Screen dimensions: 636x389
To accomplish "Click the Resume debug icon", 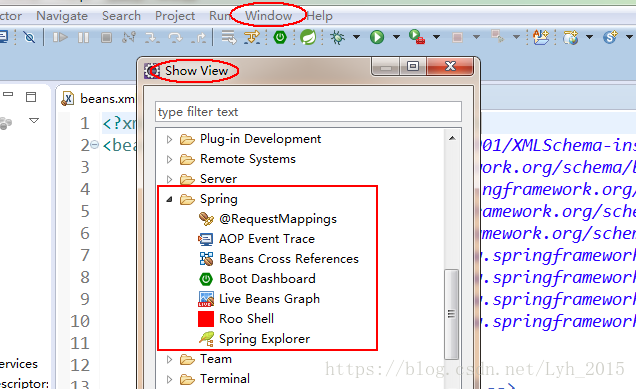I will (60, 38).
